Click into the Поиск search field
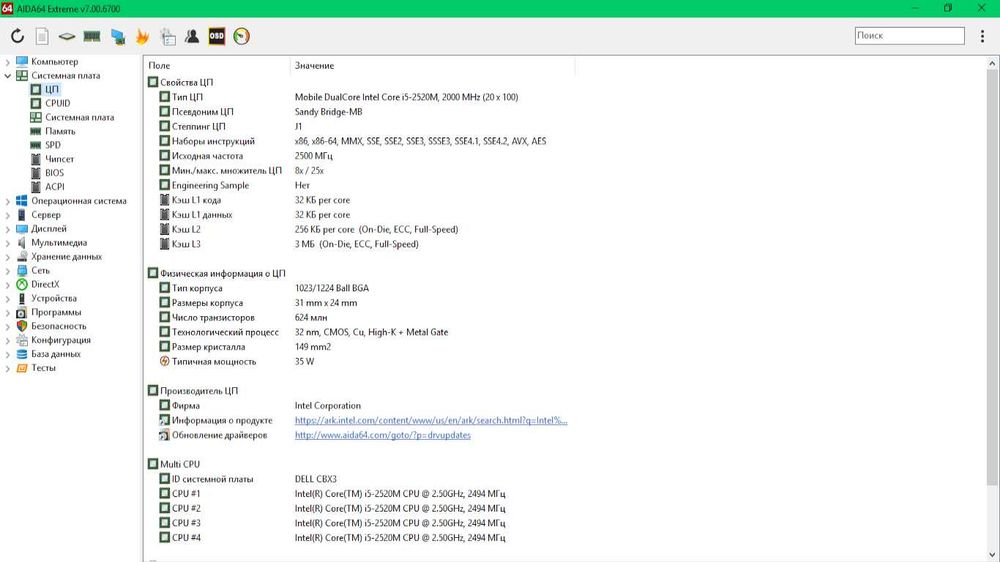 pyautogui.click(x=909, y=36)
